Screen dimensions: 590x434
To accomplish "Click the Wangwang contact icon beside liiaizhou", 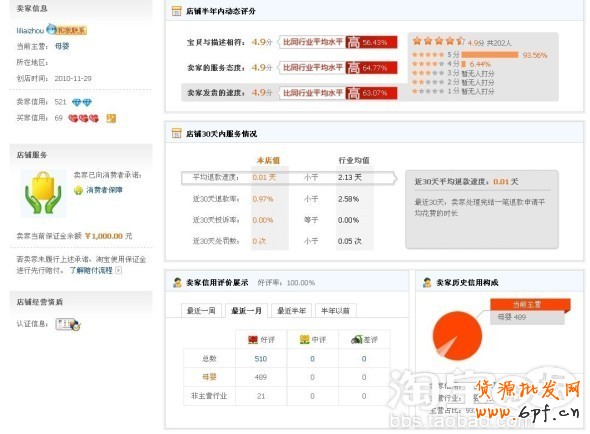I will [x=67, y=30].
